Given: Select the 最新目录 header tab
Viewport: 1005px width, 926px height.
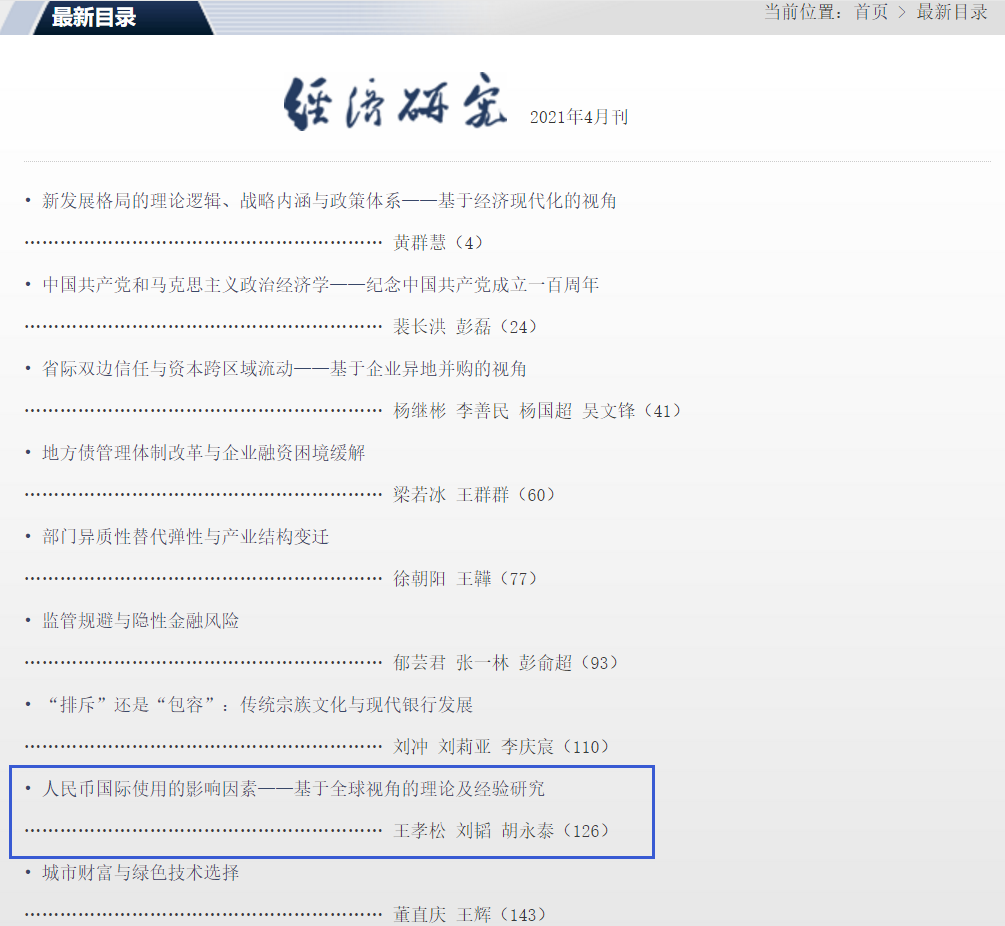Looking at the screenshot, I should [94, 17].
